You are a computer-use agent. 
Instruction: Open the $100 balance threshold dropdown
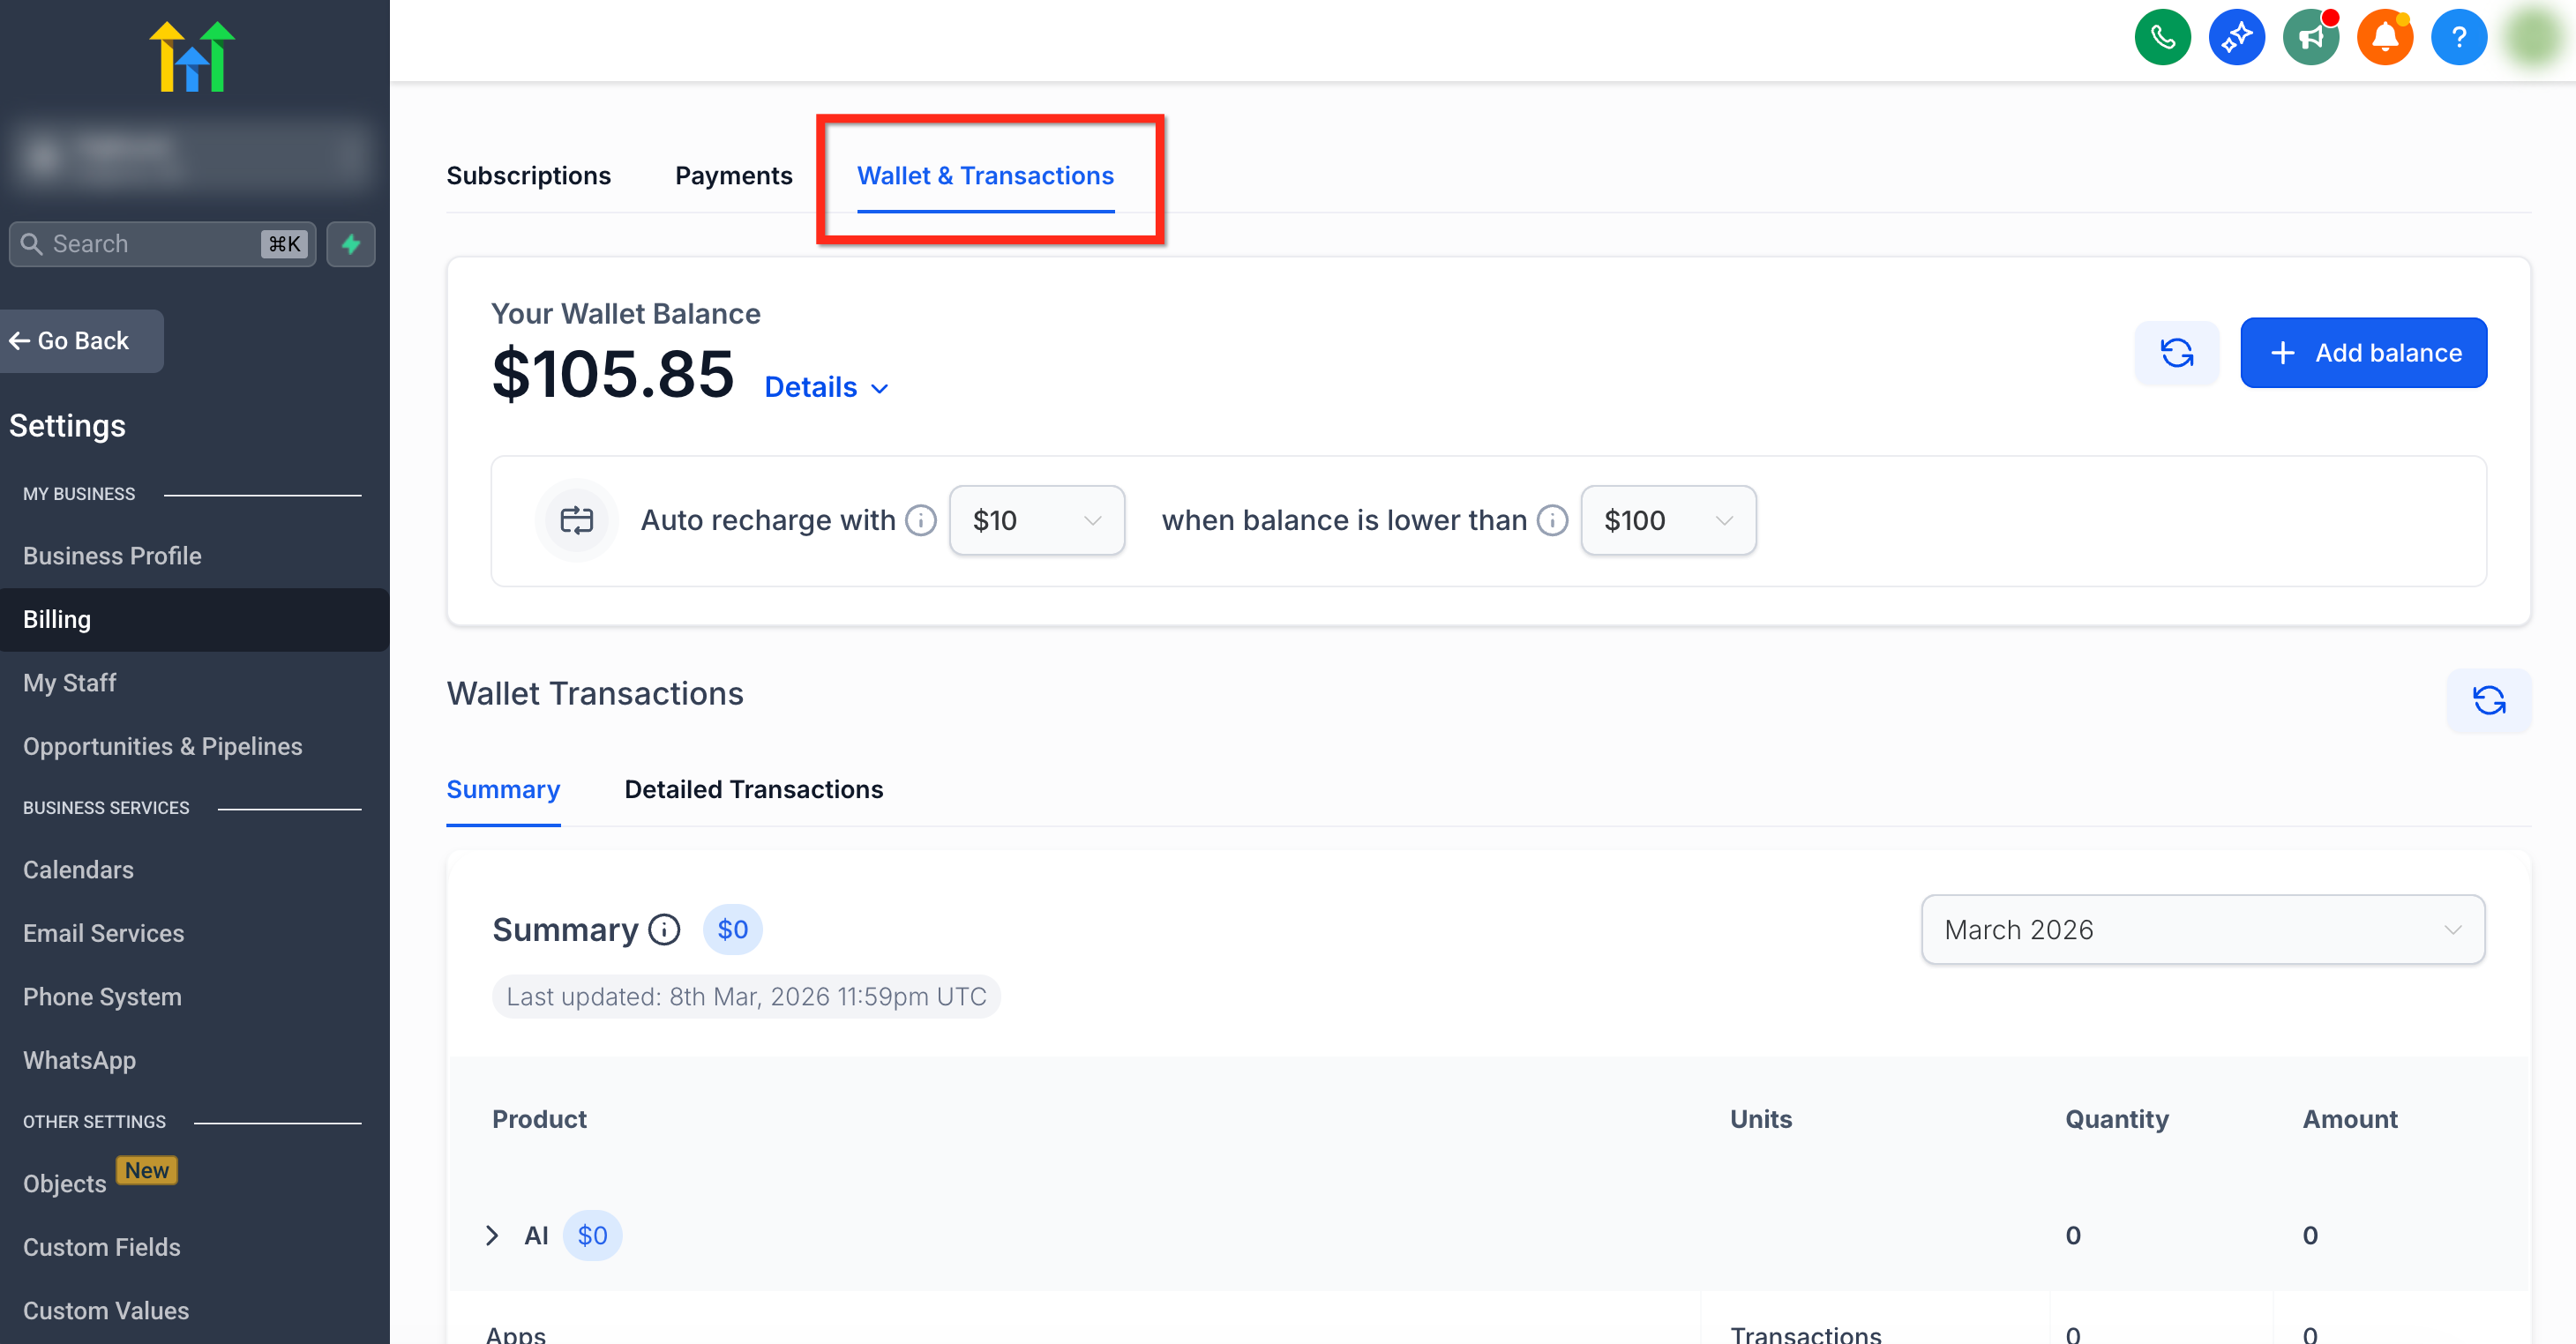(1667, 520)
